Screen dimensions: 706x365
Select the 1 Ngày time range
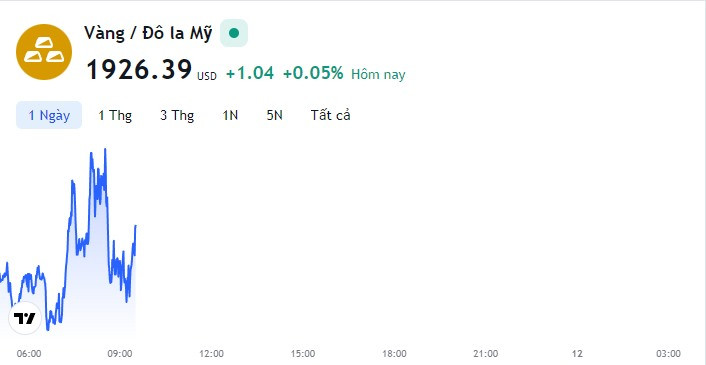point(49,115)
